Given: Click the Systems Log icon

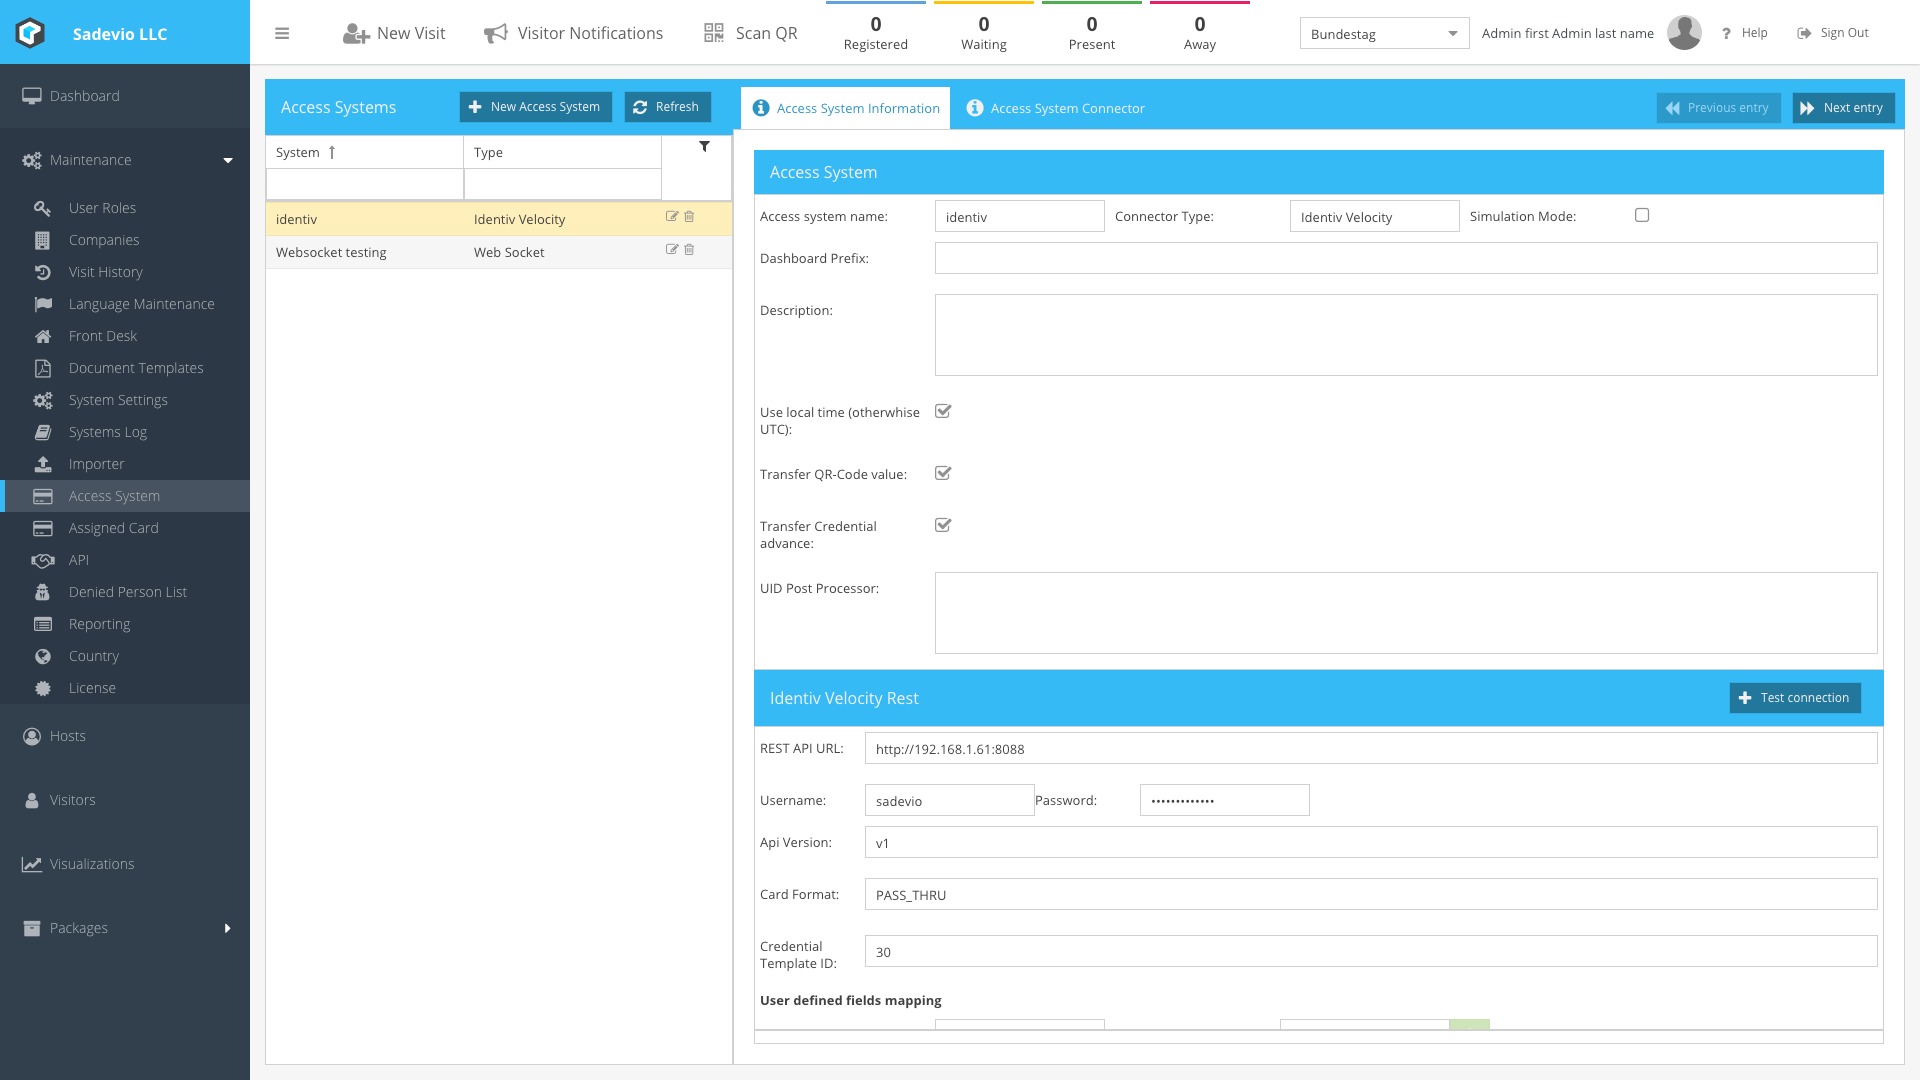Looking at the screenshot, I should click(x=42, y=432).
